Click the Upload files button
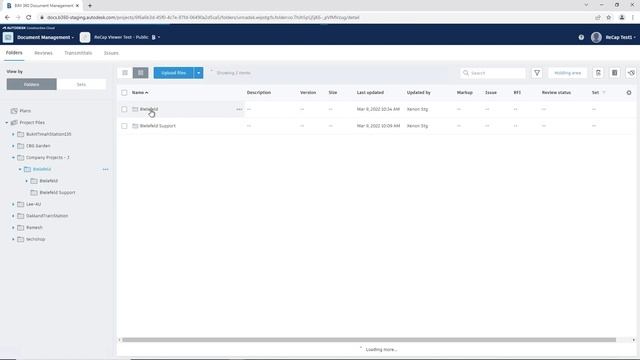640x360 pixels. (x=173, y=73)
